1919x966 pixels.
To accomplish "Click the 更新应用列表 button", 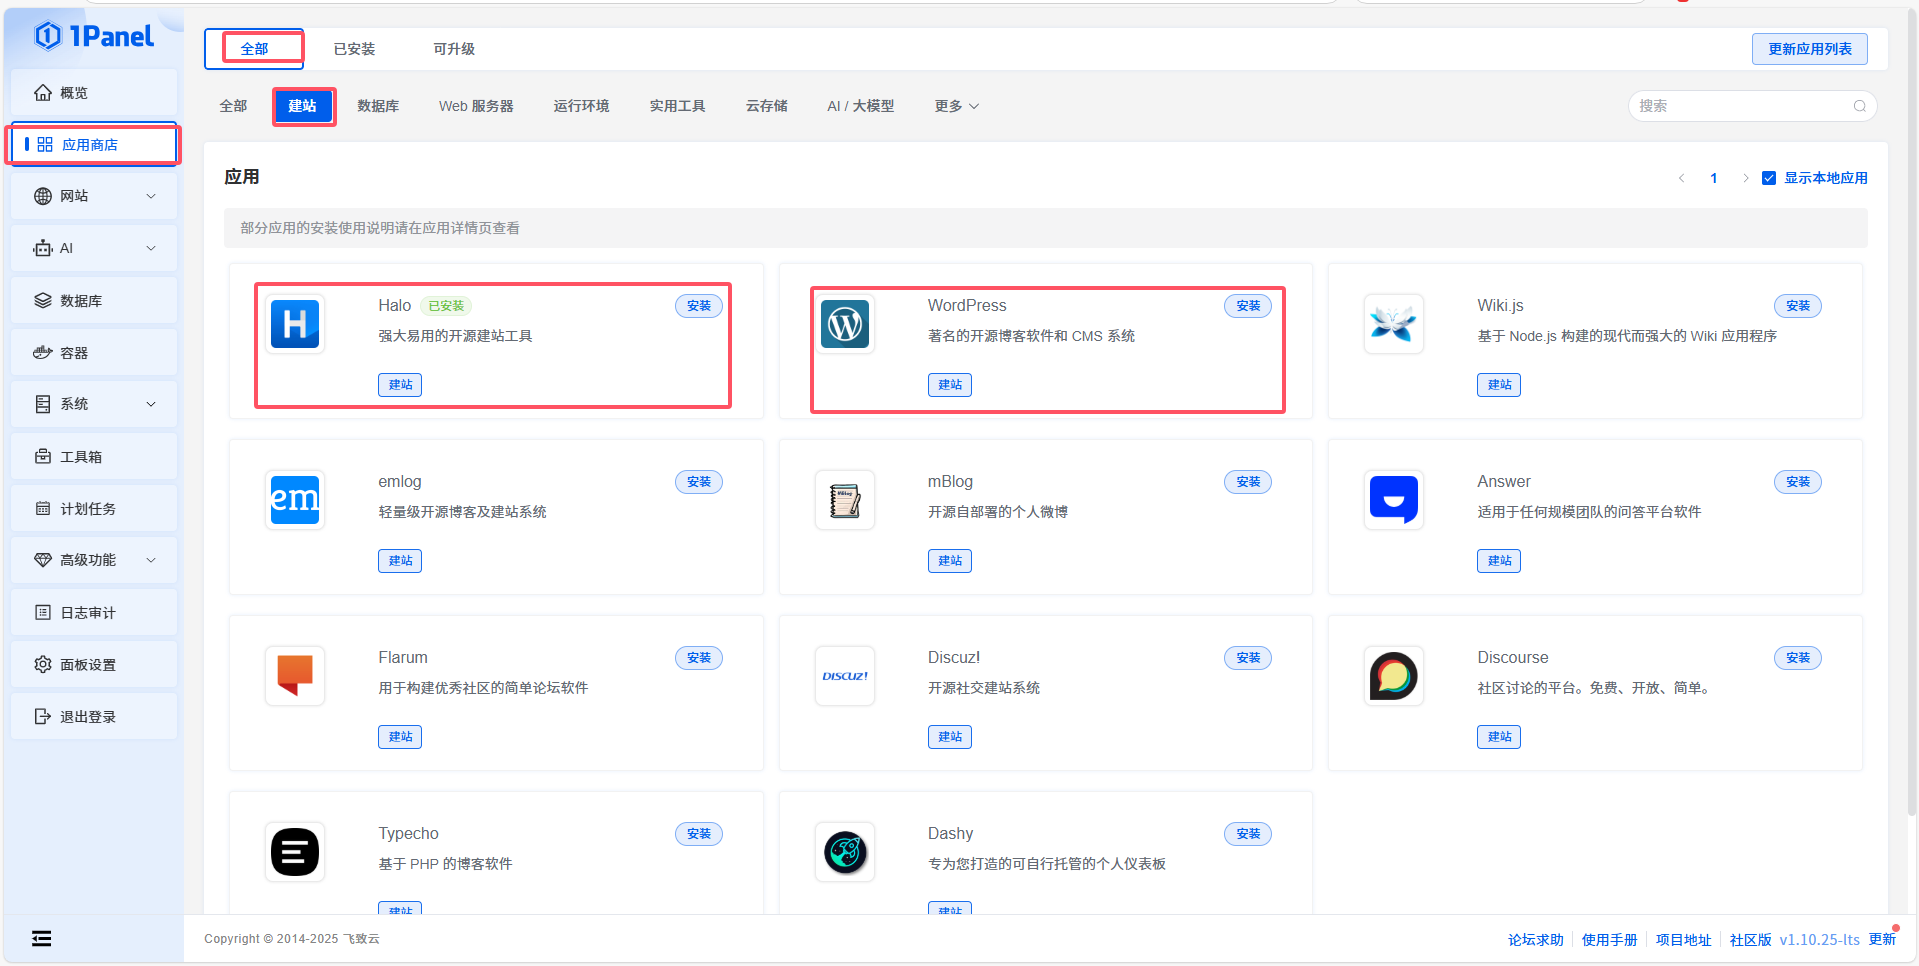I will tap(1809, 49).
